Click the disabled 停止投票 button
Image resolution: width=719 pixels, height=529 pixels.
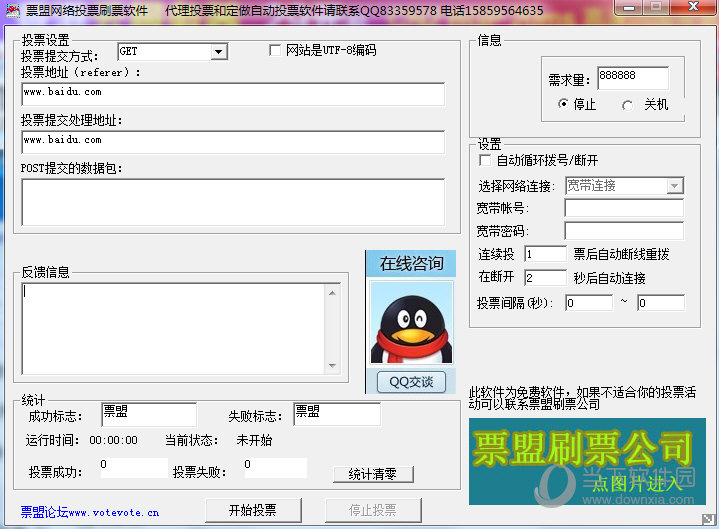(x=373, y=510)
